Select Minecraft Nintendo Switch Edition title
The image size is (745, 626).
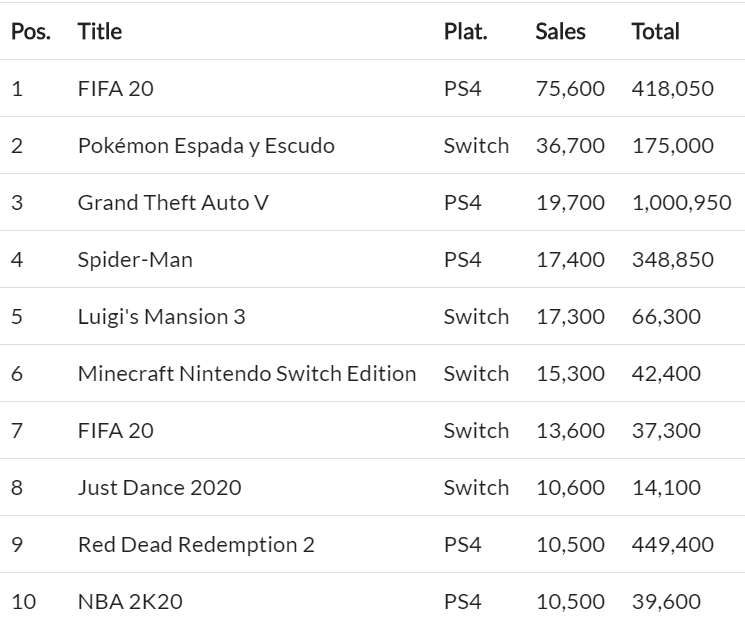[x=247, y=374]
